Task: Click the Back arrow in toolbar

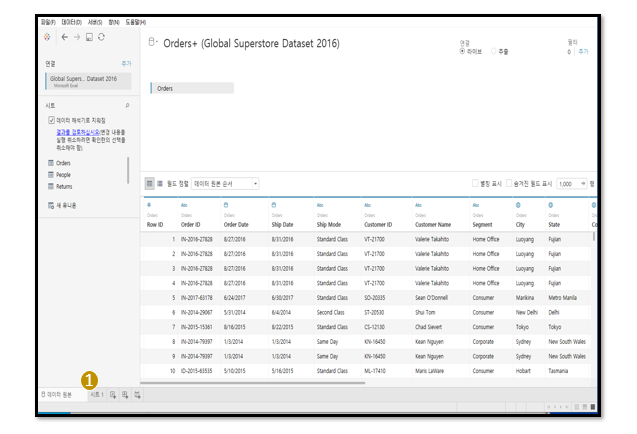Action: coord(65,37)
